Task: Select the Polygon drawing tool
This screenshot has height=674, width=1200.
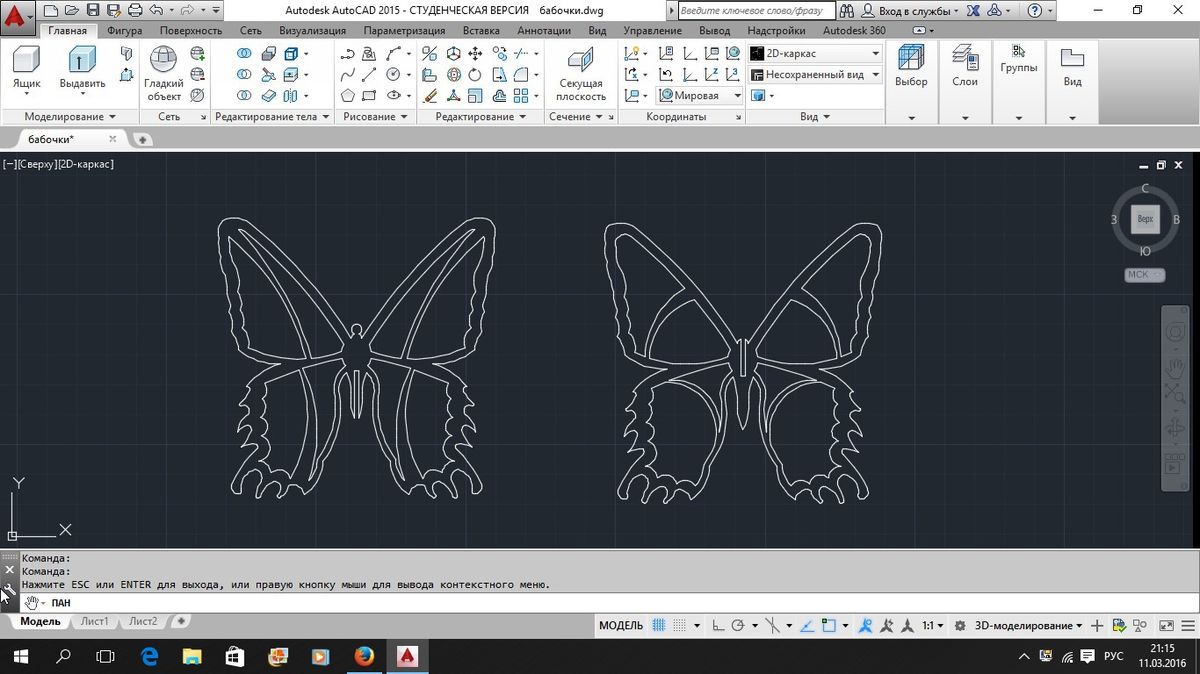Action: click(347, 96)
